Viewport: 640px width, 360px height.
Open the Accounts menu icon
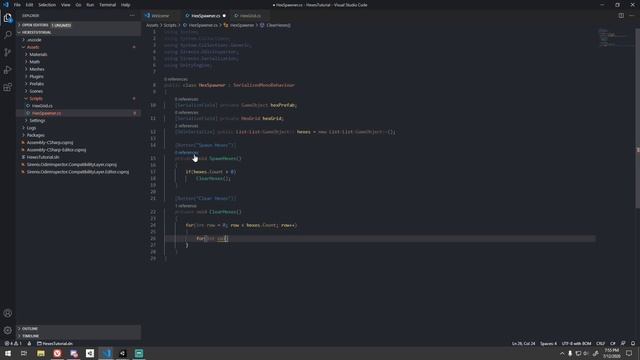pos(8,313)
